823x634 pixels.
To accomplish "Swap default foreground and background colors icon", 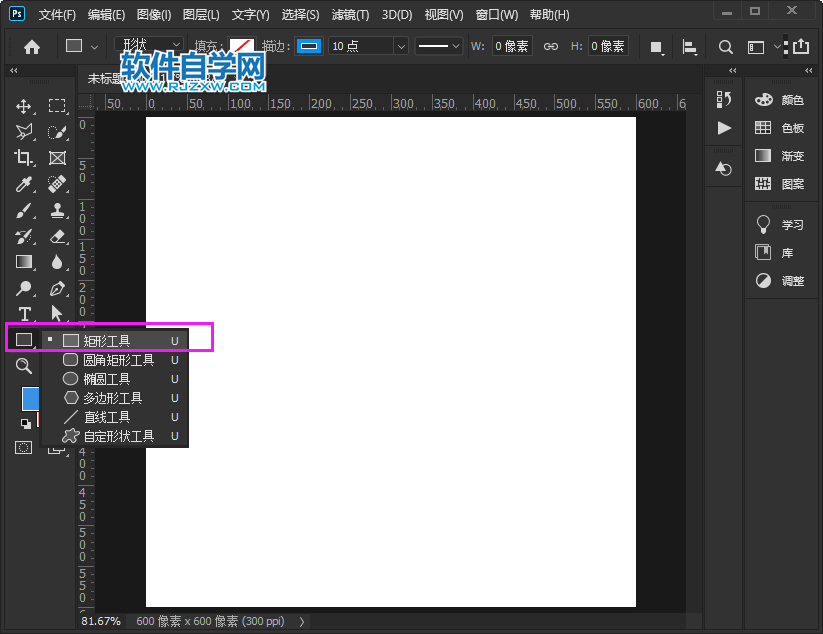I will (x=25, y=423).
